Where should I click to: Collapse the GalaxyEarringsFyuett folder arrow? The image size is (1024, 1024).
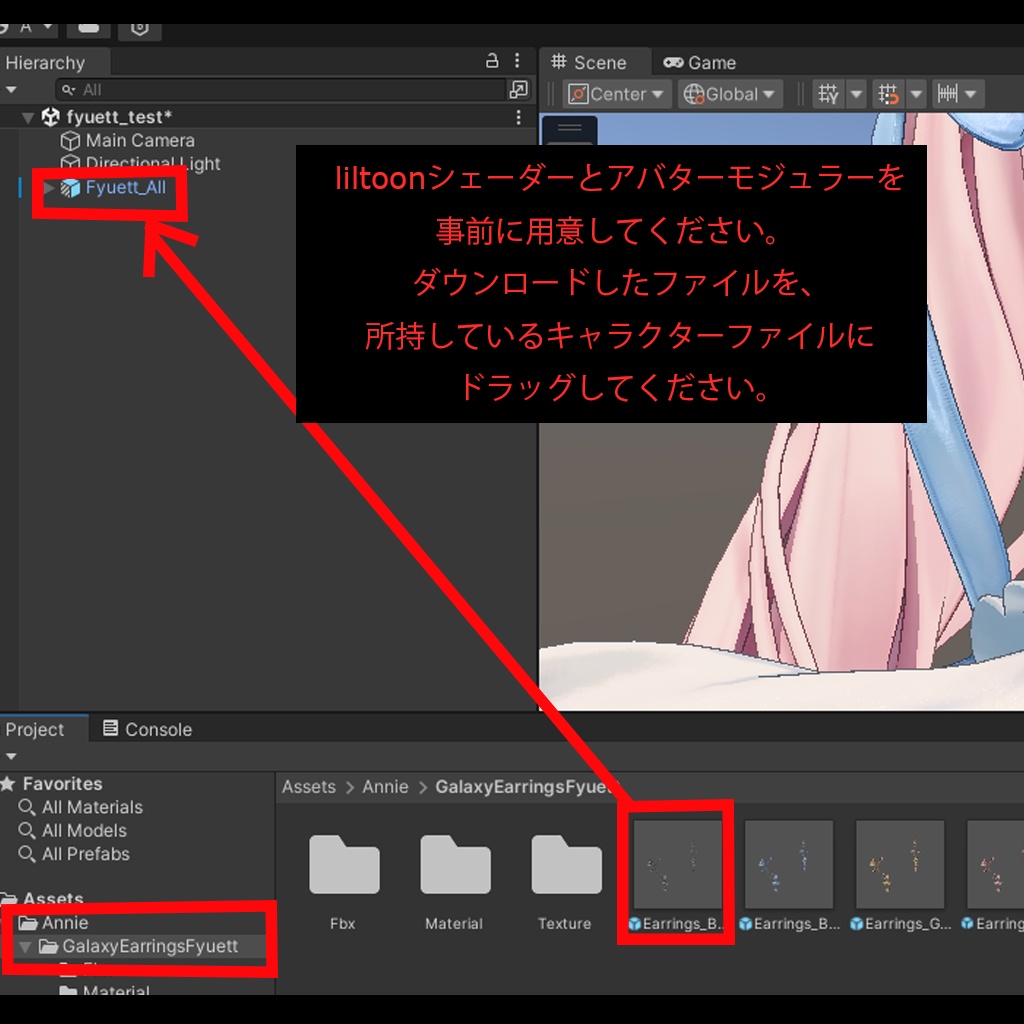click(25, 946)
